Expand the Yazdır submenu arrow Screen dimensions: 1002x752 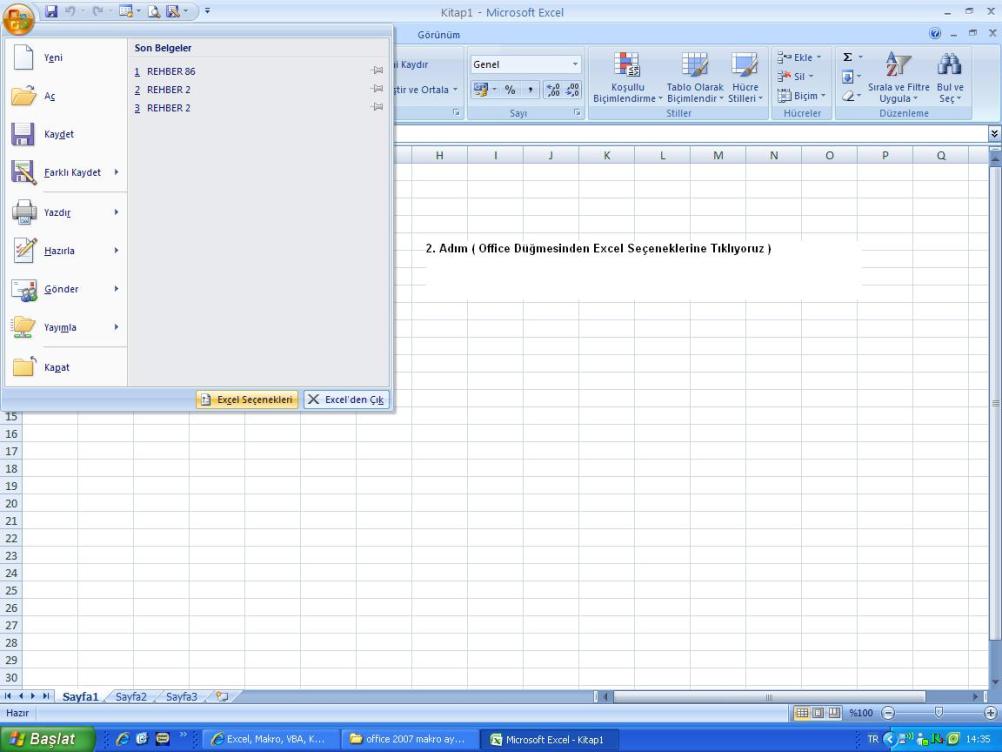click(x=116, y=212)
